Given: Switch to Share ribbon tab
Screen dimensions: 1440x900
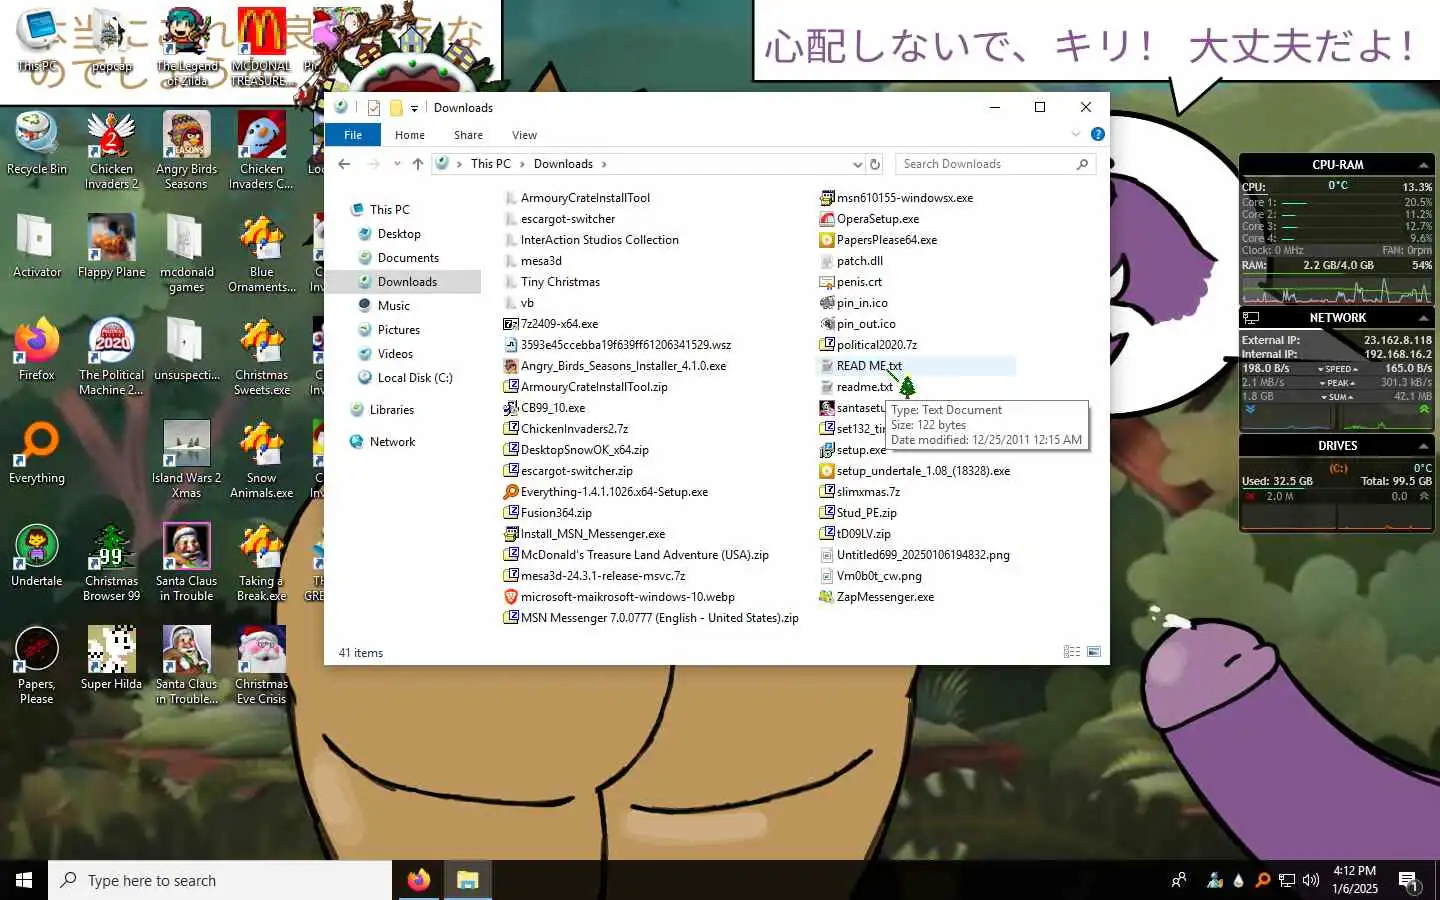Looking at the screenshot, I should coord(468,135).
